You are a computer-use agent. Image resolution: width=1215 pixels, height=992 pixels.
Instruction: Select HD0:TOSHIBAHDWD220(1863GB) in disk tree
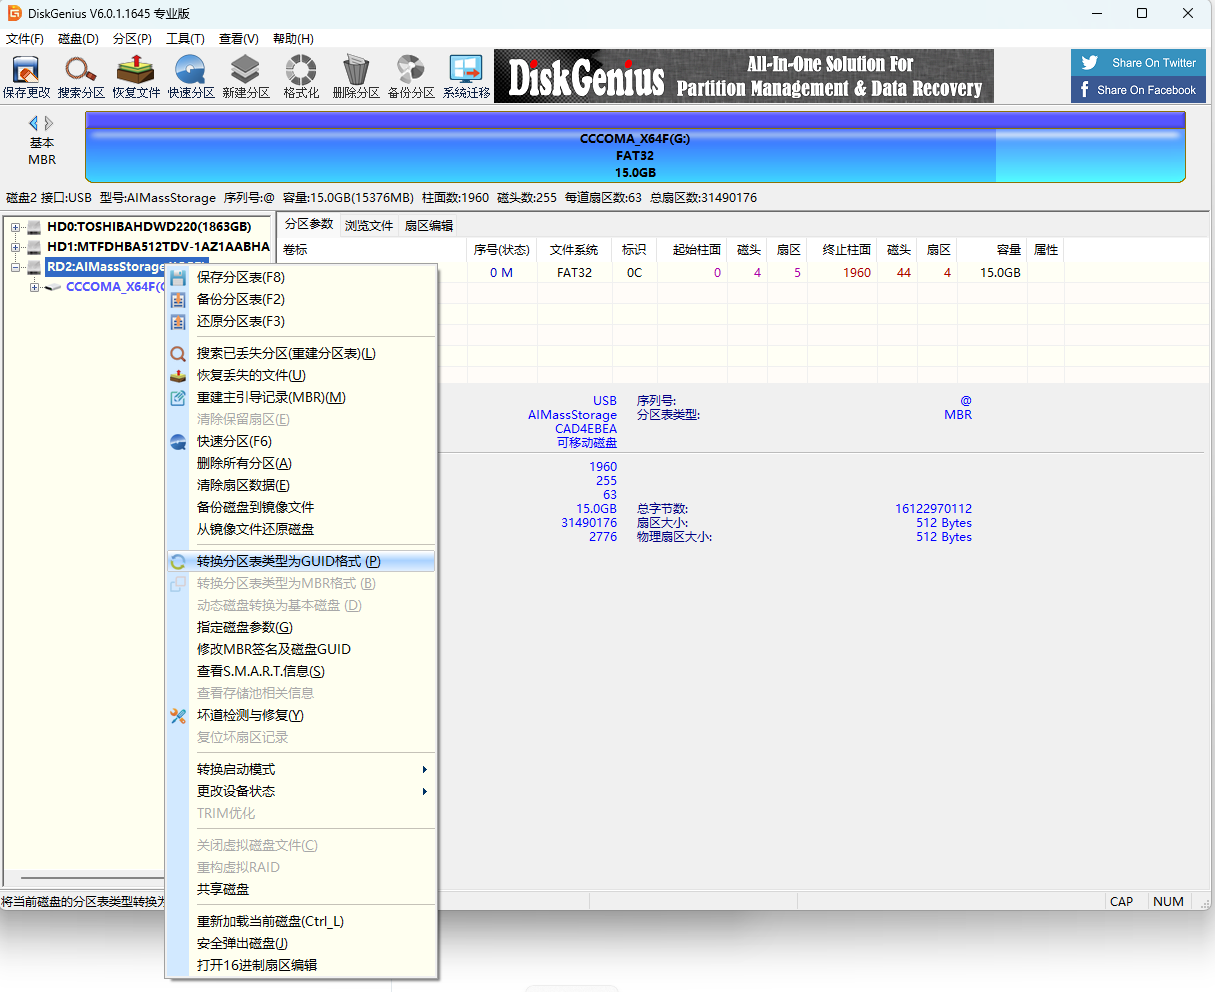point(149,227)
